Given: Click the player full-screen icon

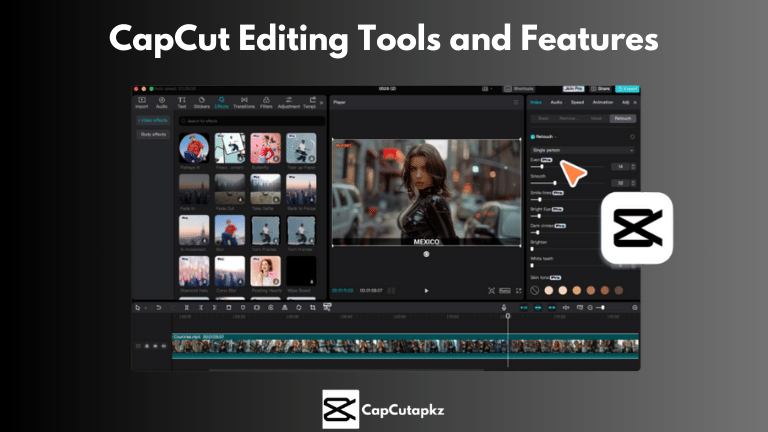Looking at the screenshot, I should pyautogui.click(x=519, y=291).
